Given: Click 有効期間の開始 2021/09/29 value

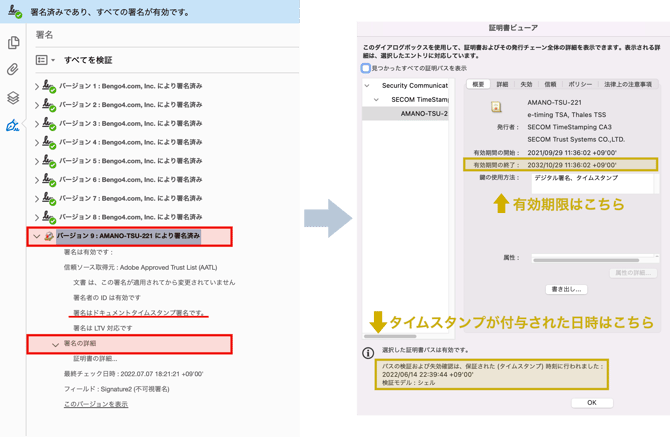Looking at the screenshot, I should [572, 153].
